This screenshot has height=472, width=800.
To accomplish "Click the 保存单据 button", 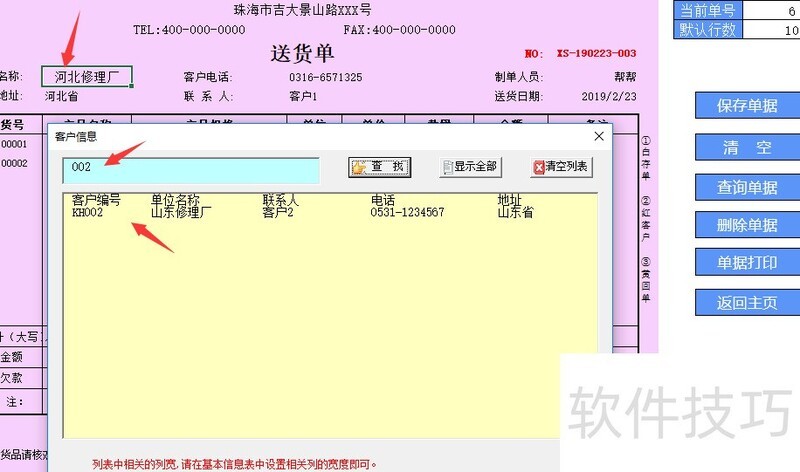I will pyautogui.click(x=747, y=106).
